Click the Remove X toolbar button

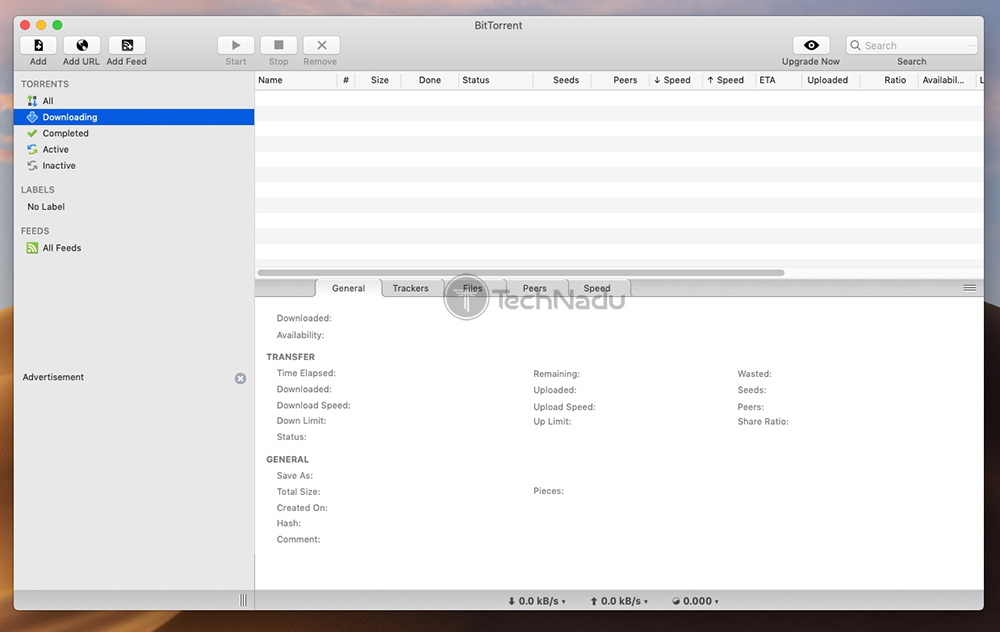(x=321, y=45)
